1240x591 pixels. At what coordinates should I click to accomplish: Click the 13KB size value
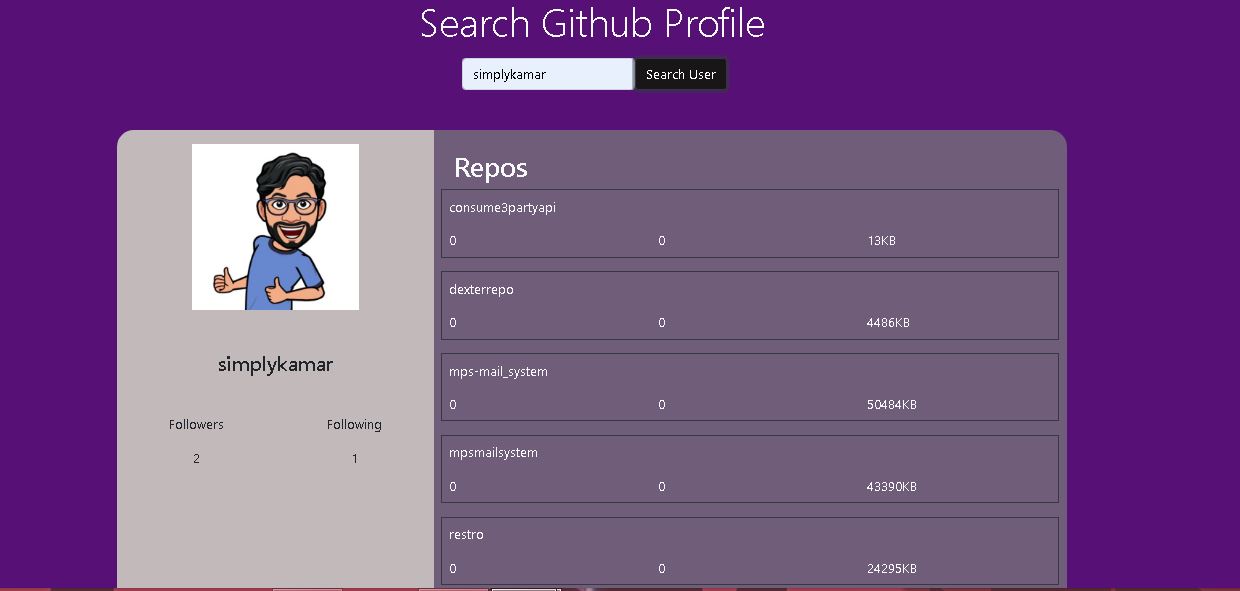tap(881, 241)
